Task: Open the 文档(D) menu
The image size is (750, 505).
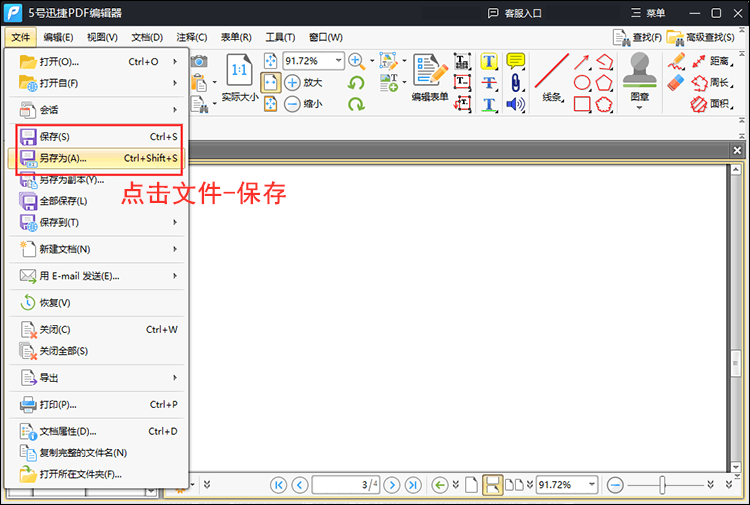Action: 147,37
